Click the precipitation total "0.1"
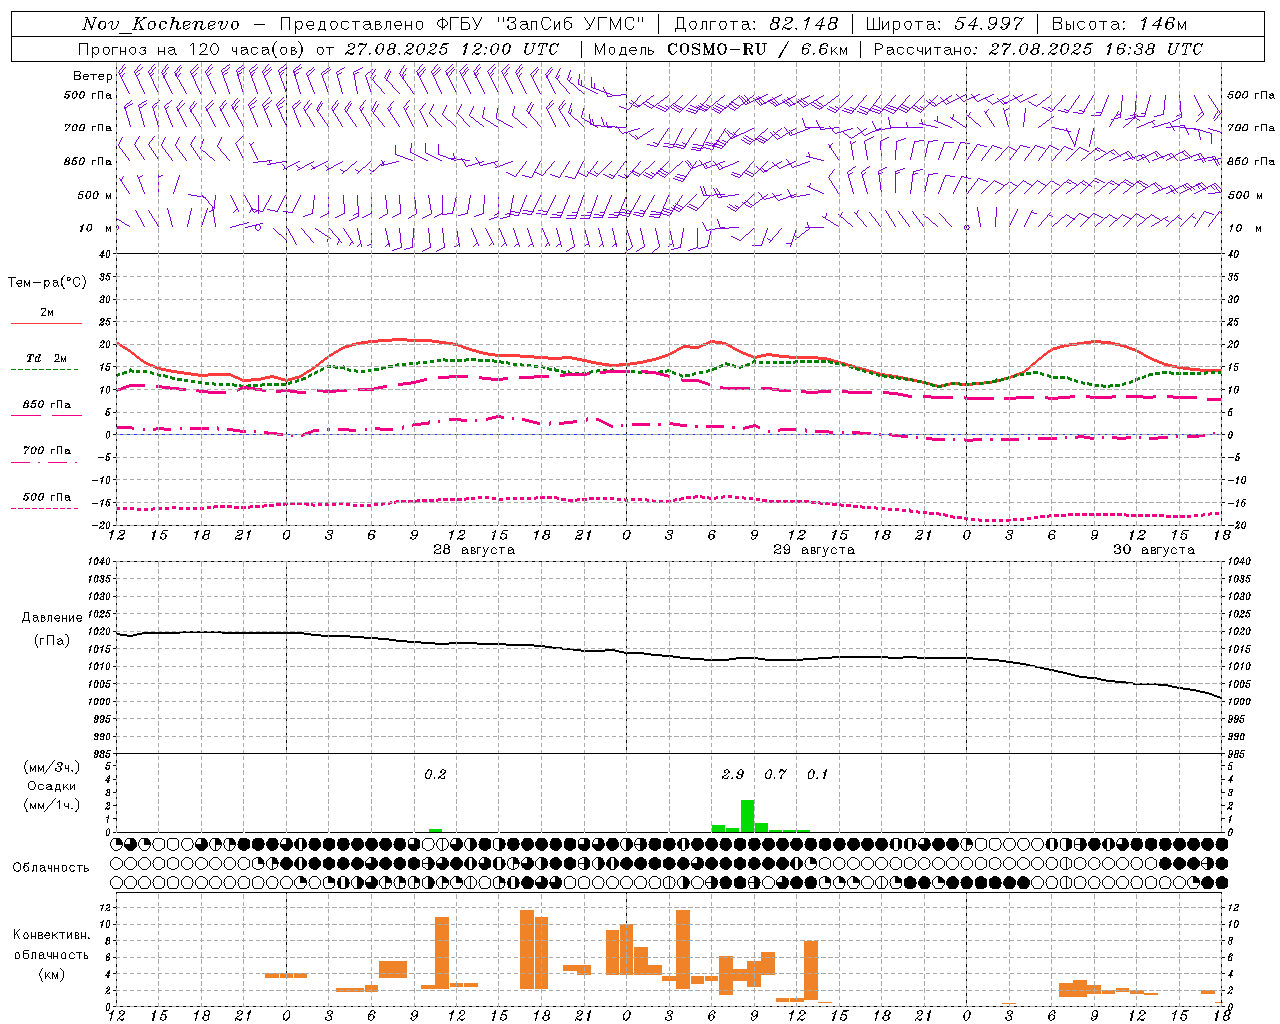Viewport: 1280px width, 1024px height. (x=818, y=774)
